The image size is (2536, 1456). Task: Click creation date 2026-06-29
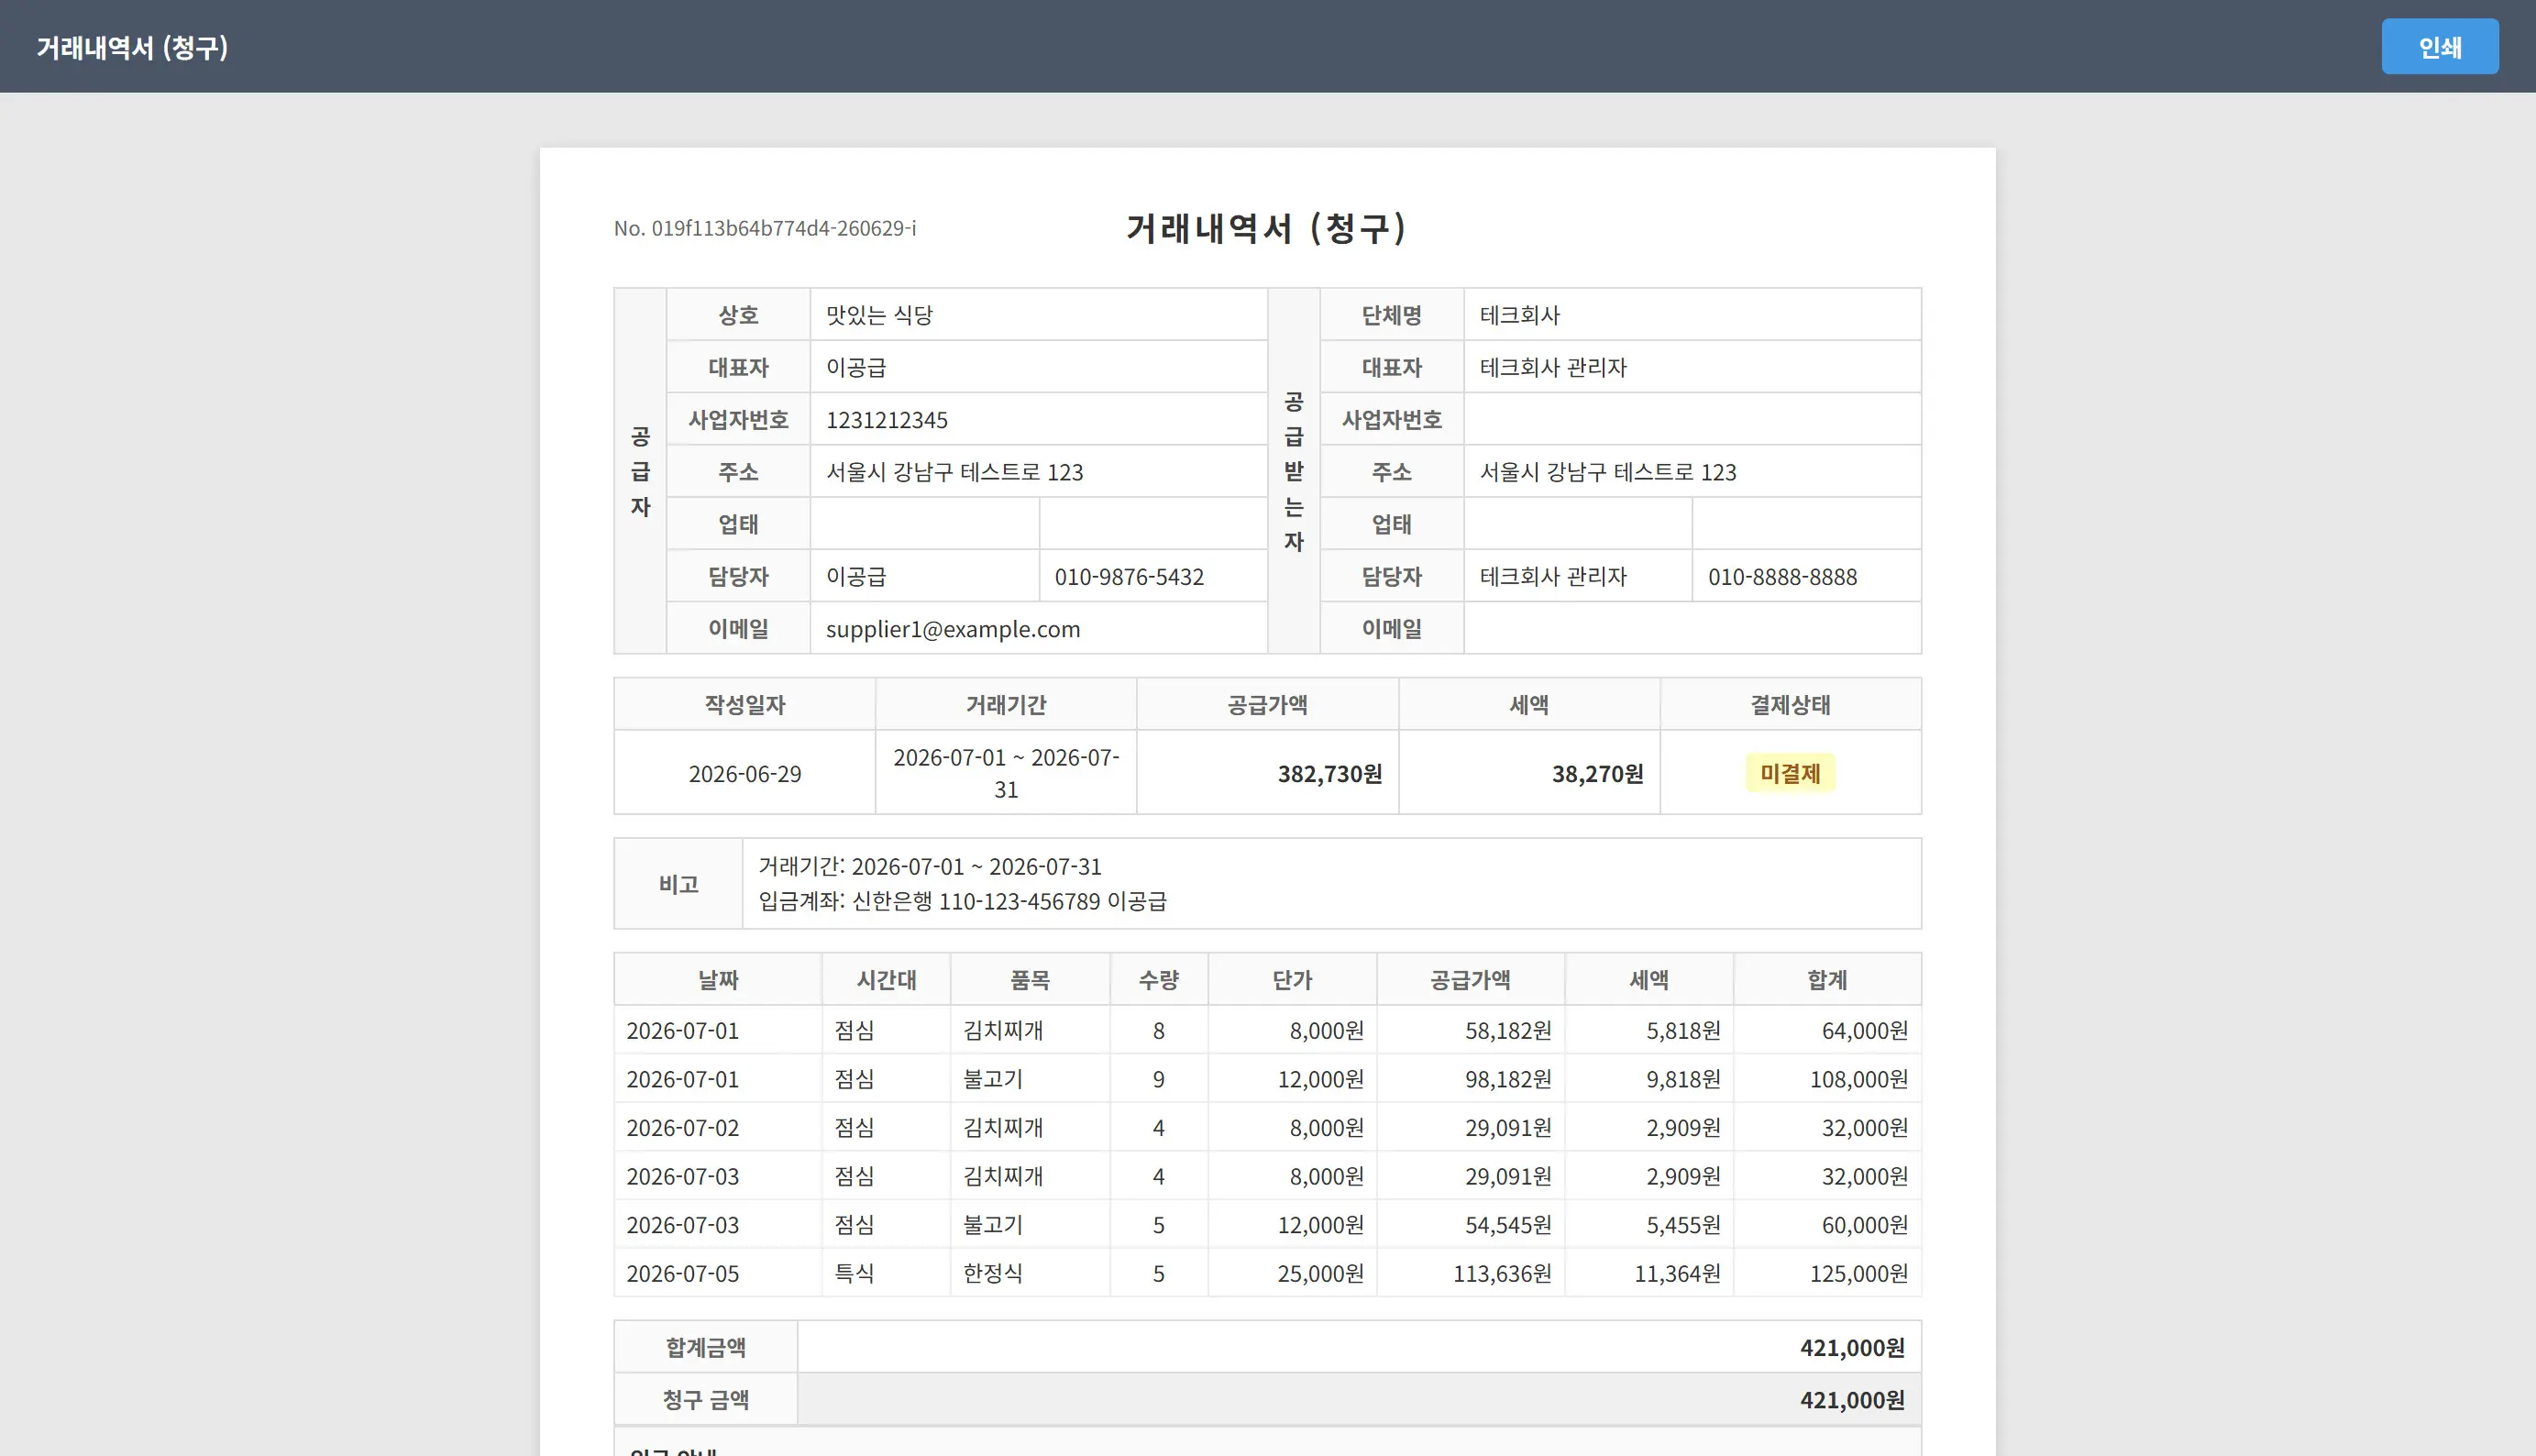744,773
